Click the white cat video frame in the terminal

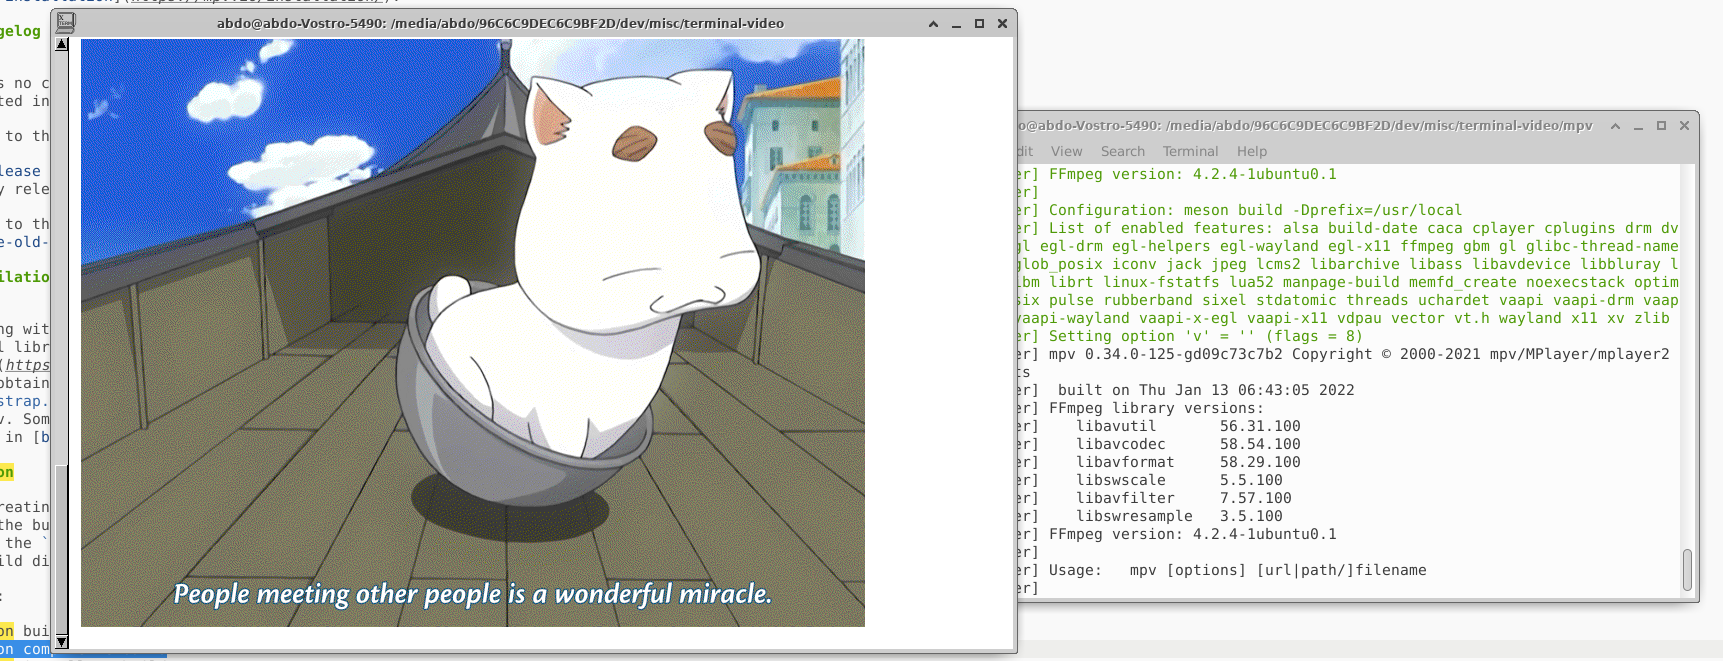click(x=473, y=333)
